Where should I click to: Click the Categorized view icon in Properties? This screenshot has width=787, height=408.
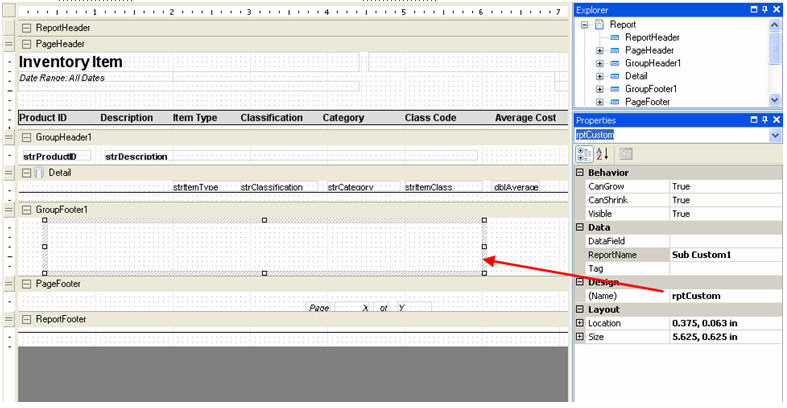585,154
